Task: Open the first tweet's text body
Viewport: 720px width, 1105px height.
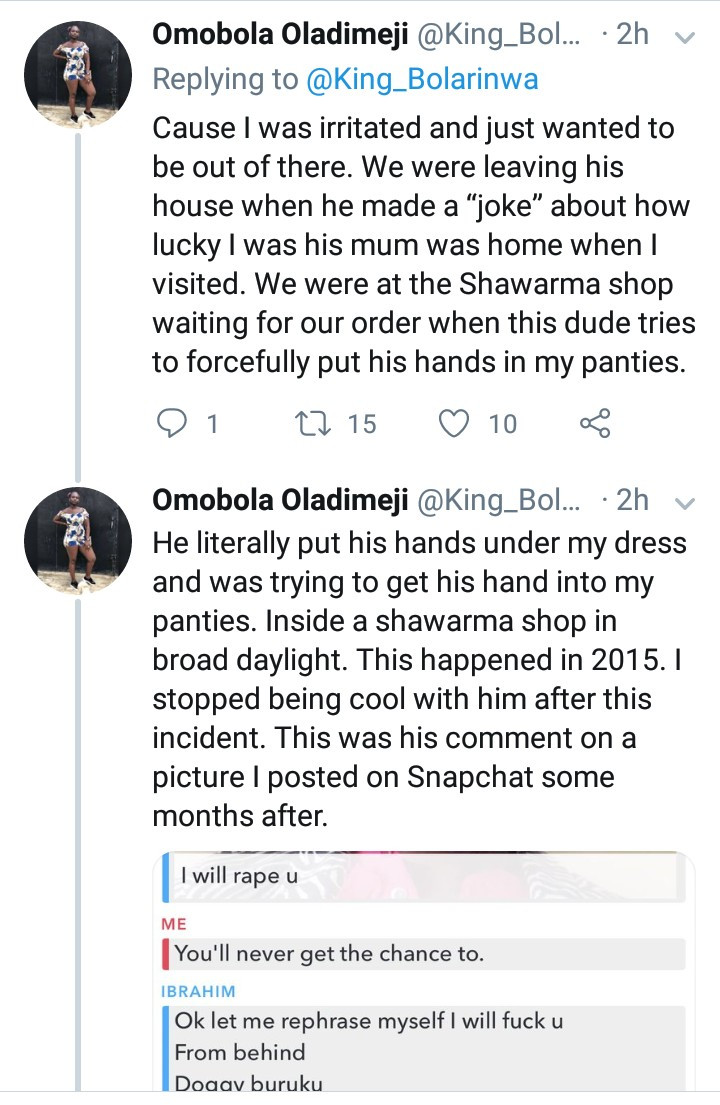Action: pos(420,245)
